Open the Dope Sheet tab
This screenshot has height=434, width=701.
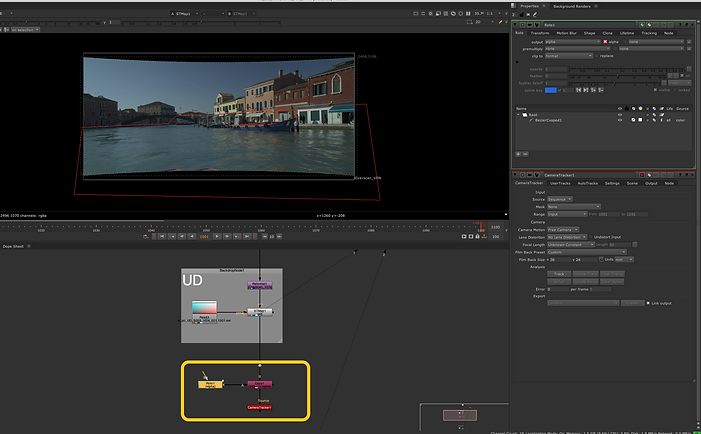(13, 246)
